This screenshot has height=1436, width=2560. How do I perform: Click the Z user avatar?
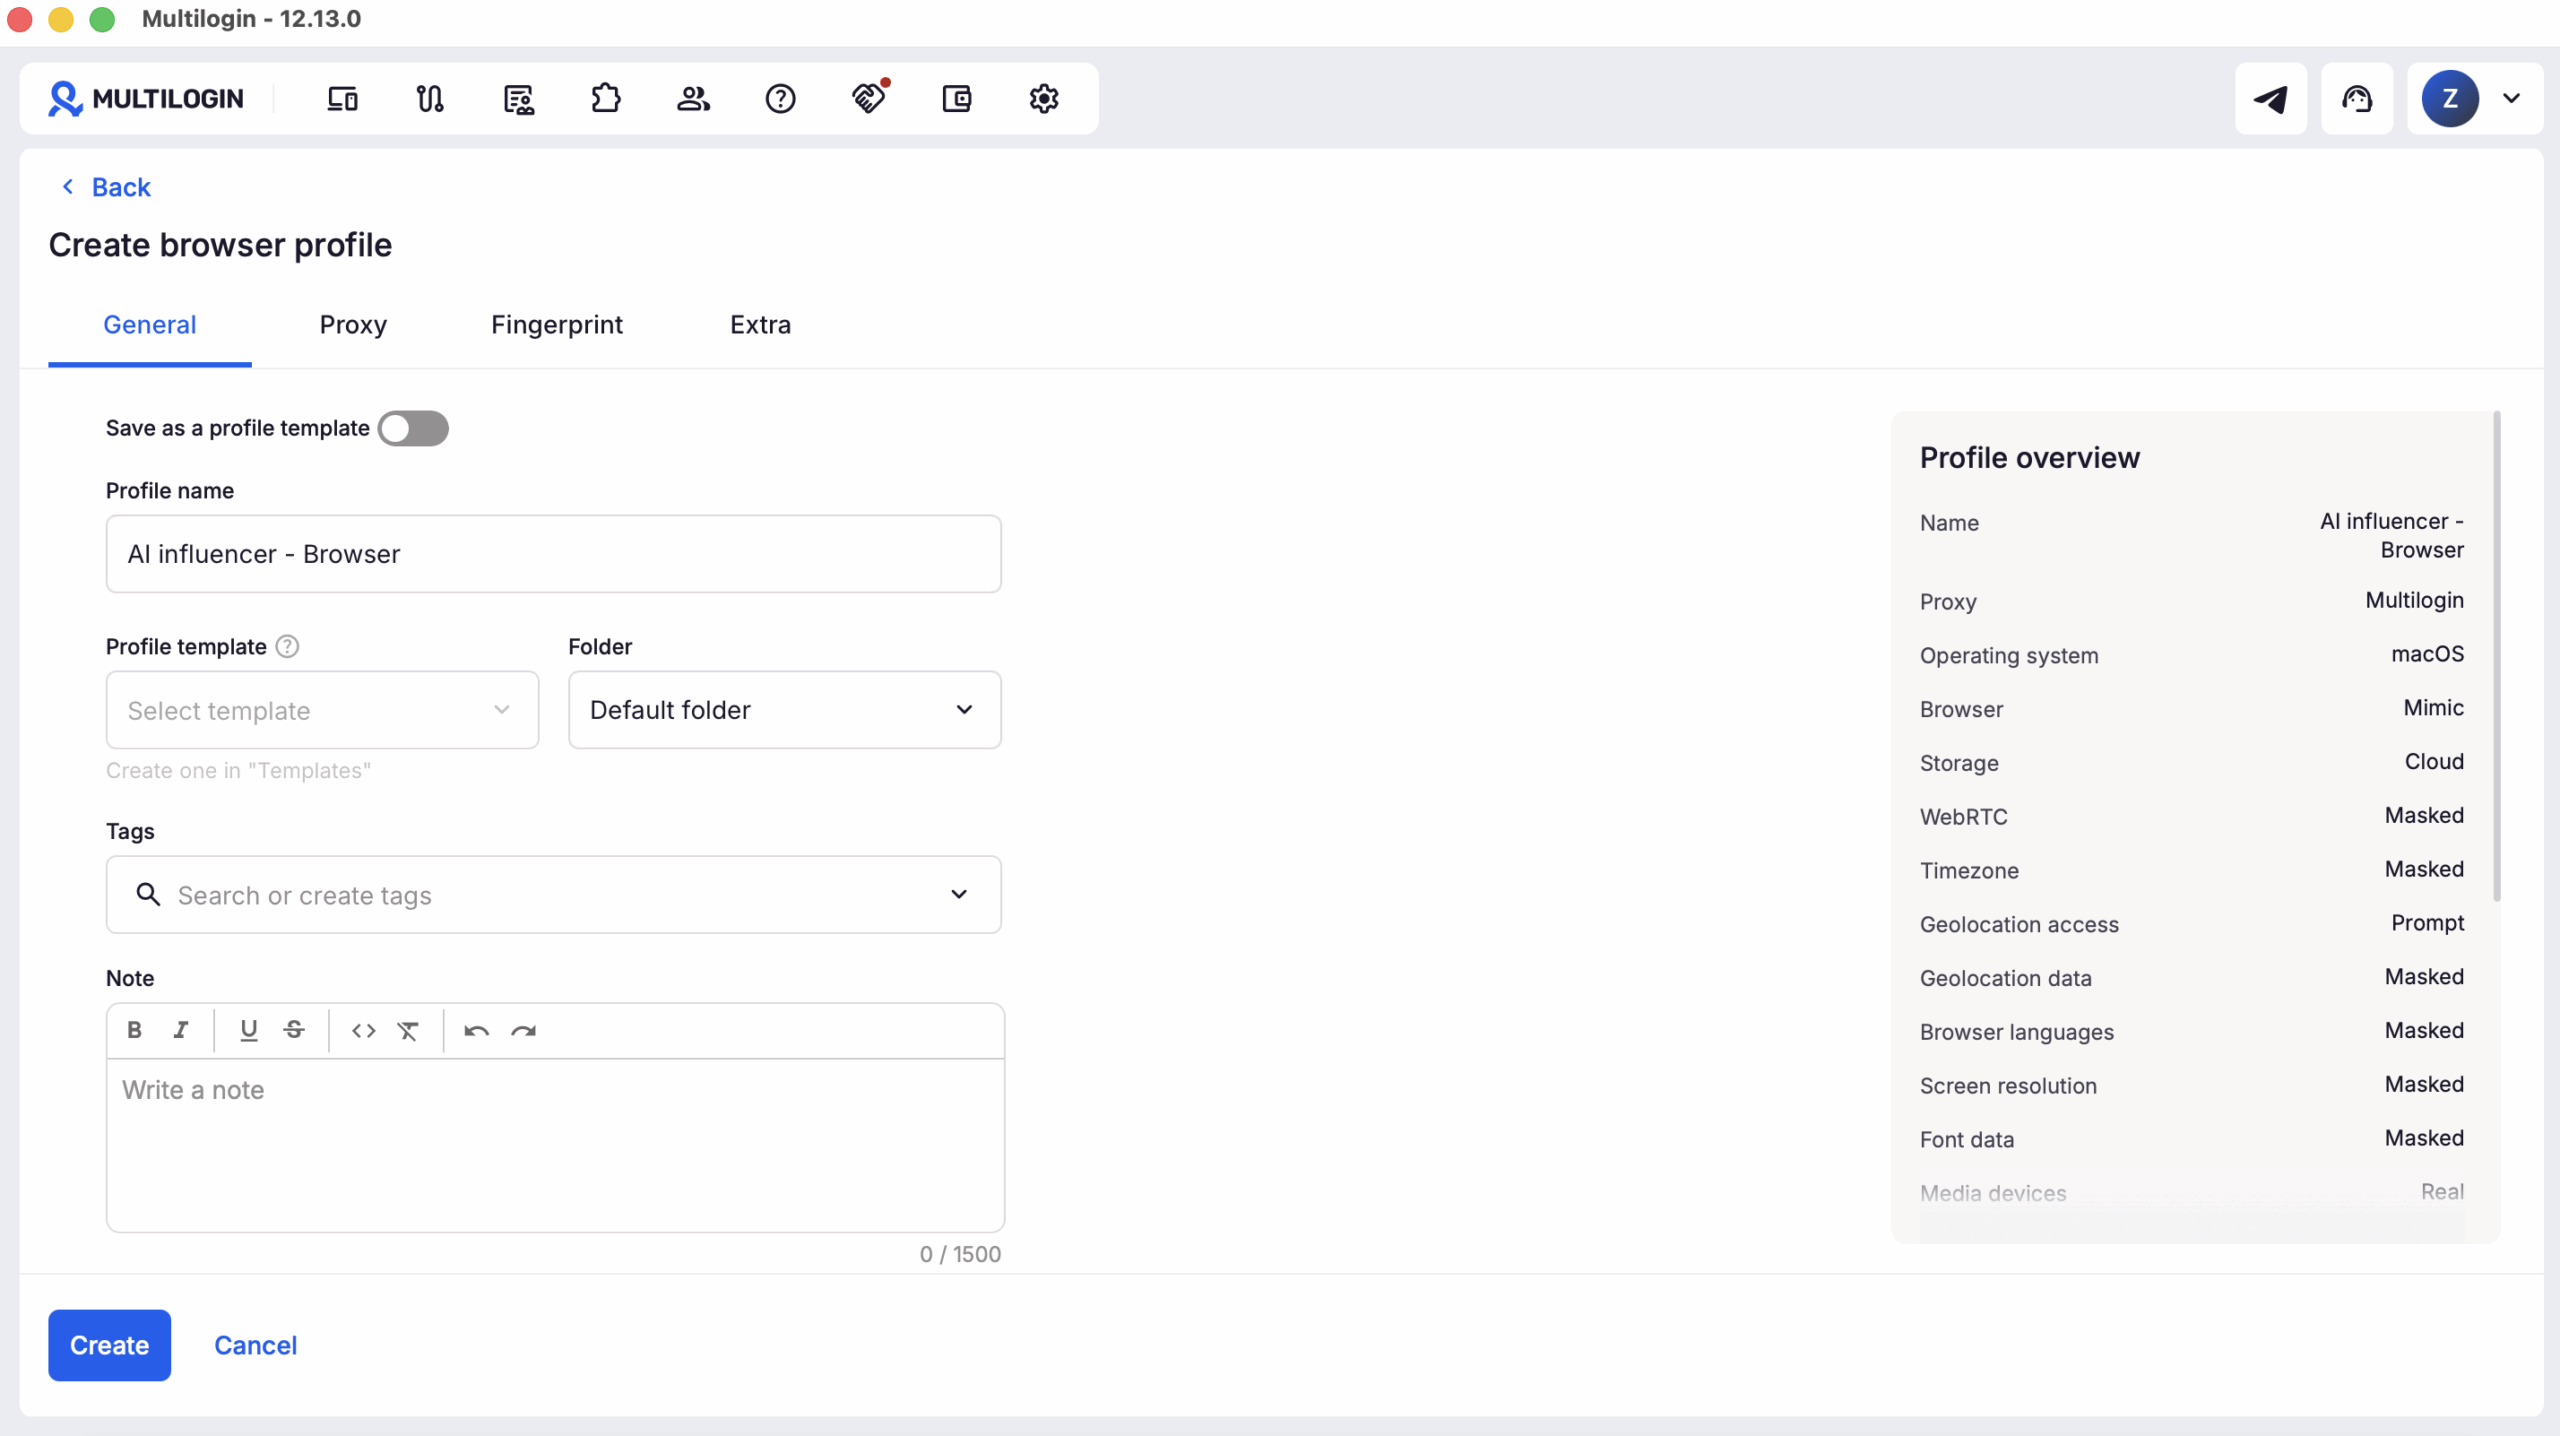(x=2450, y=98)
